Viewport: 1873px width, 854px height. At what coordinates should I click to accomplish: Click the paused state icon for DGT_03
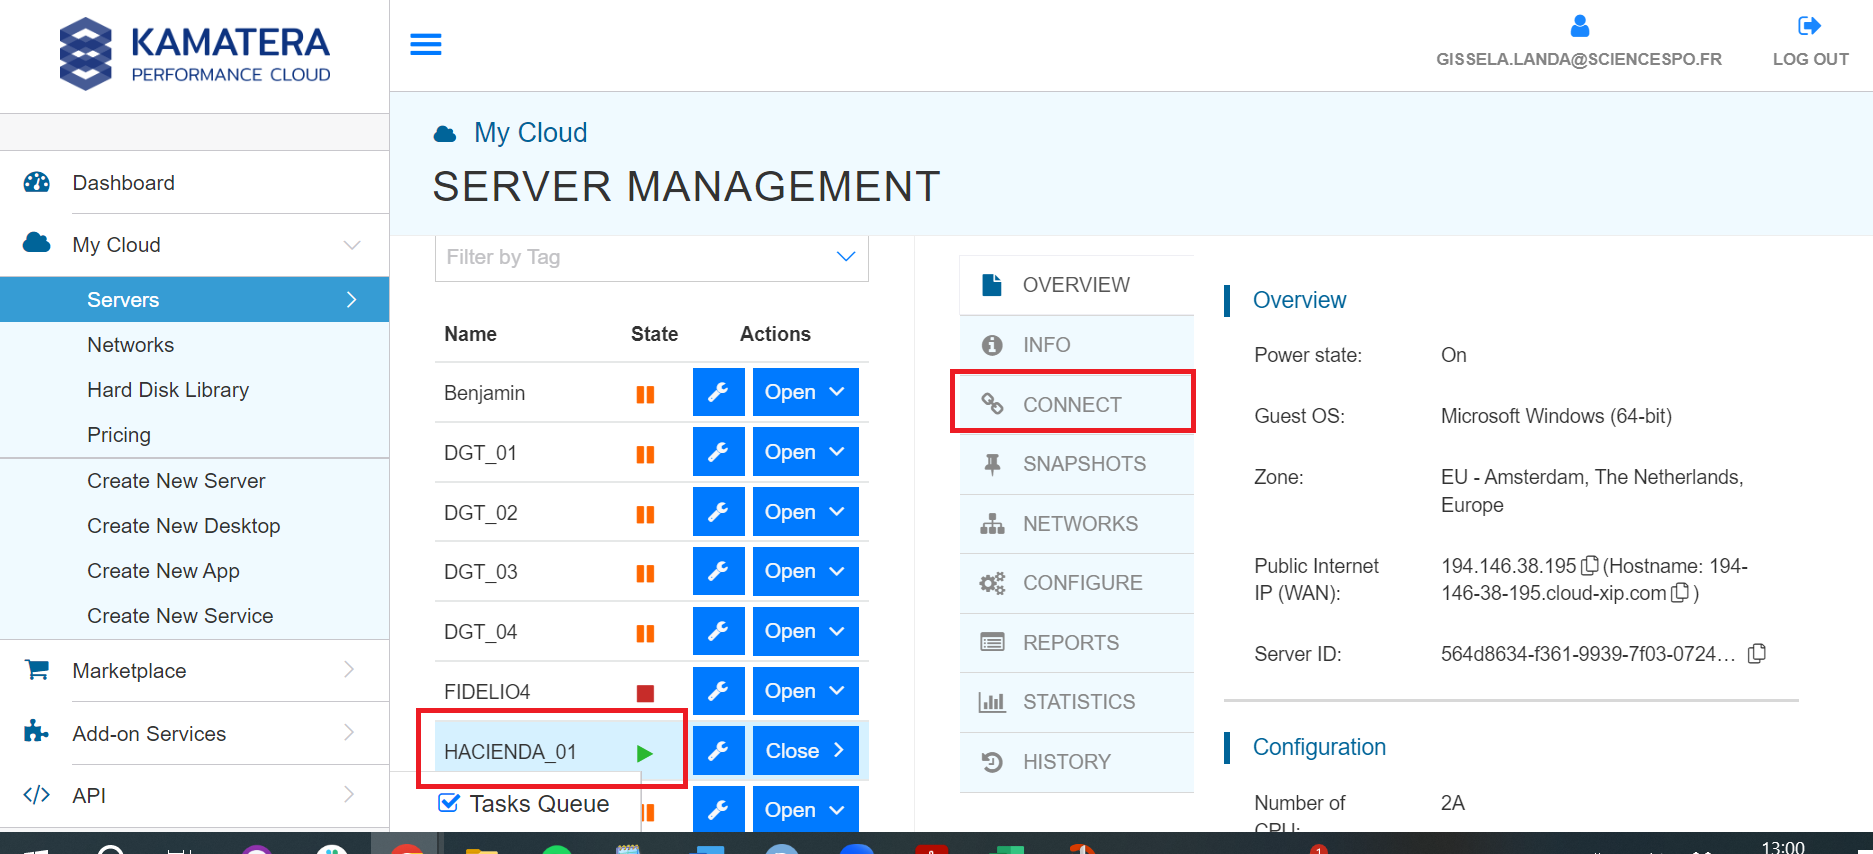645,573
